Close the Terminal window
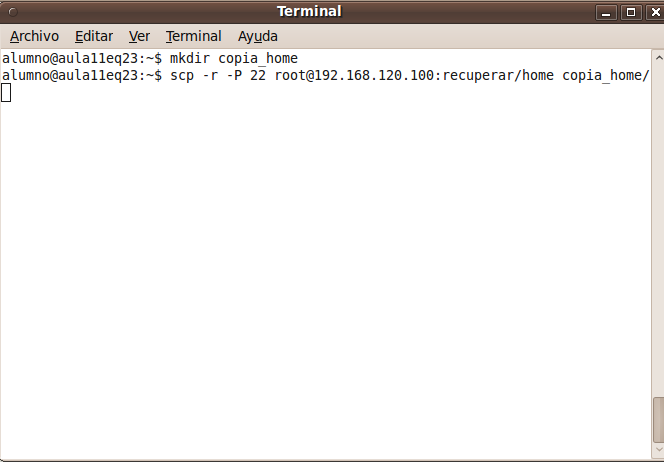The image size is (664, 462). tap(655, 12)
